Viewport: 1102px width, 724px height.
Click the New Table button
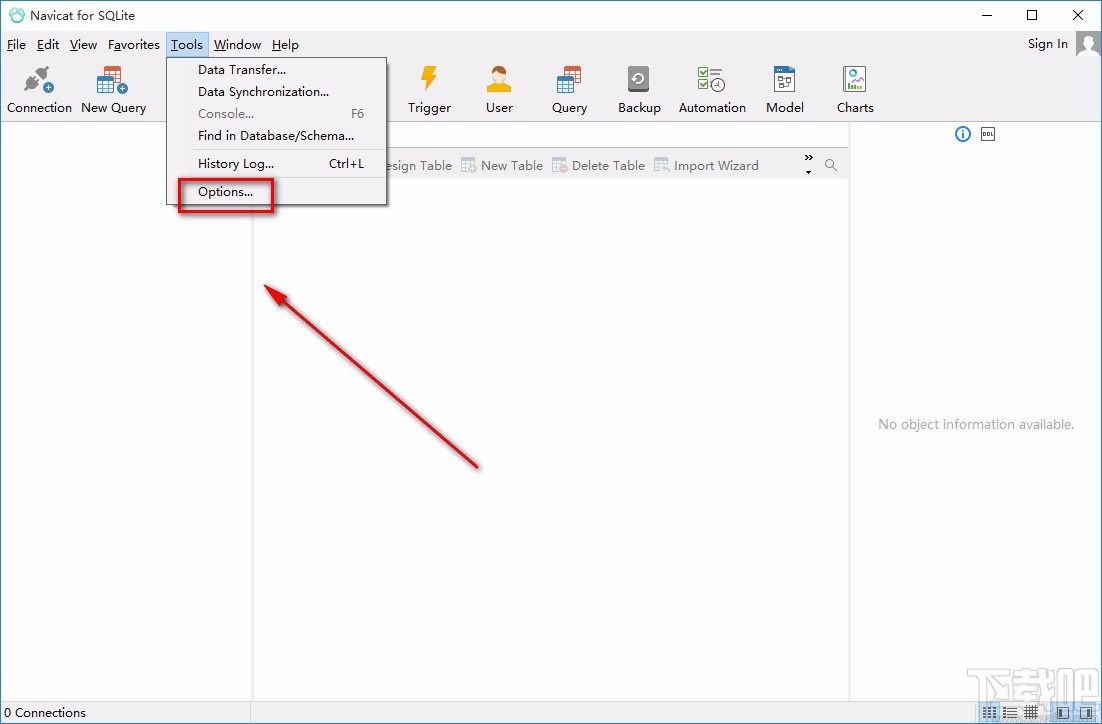(x=502, y=165)
